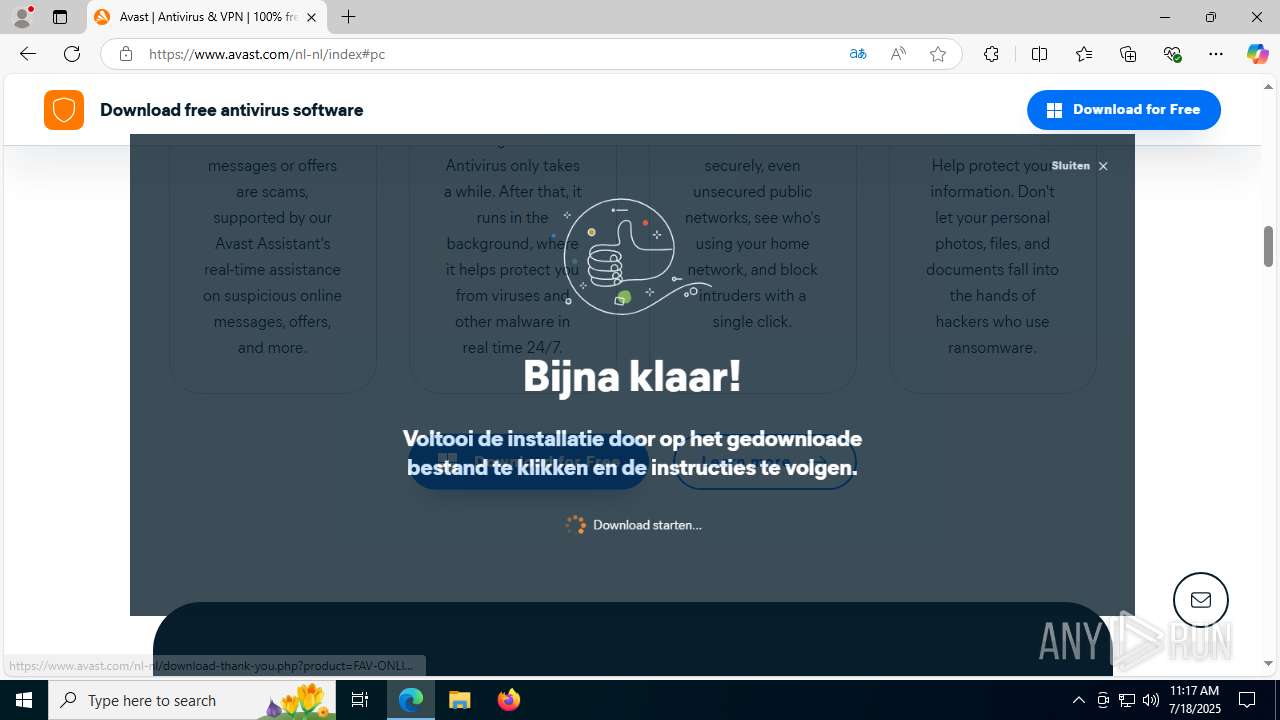Open the Settings and more menu

pos(1216,54)
